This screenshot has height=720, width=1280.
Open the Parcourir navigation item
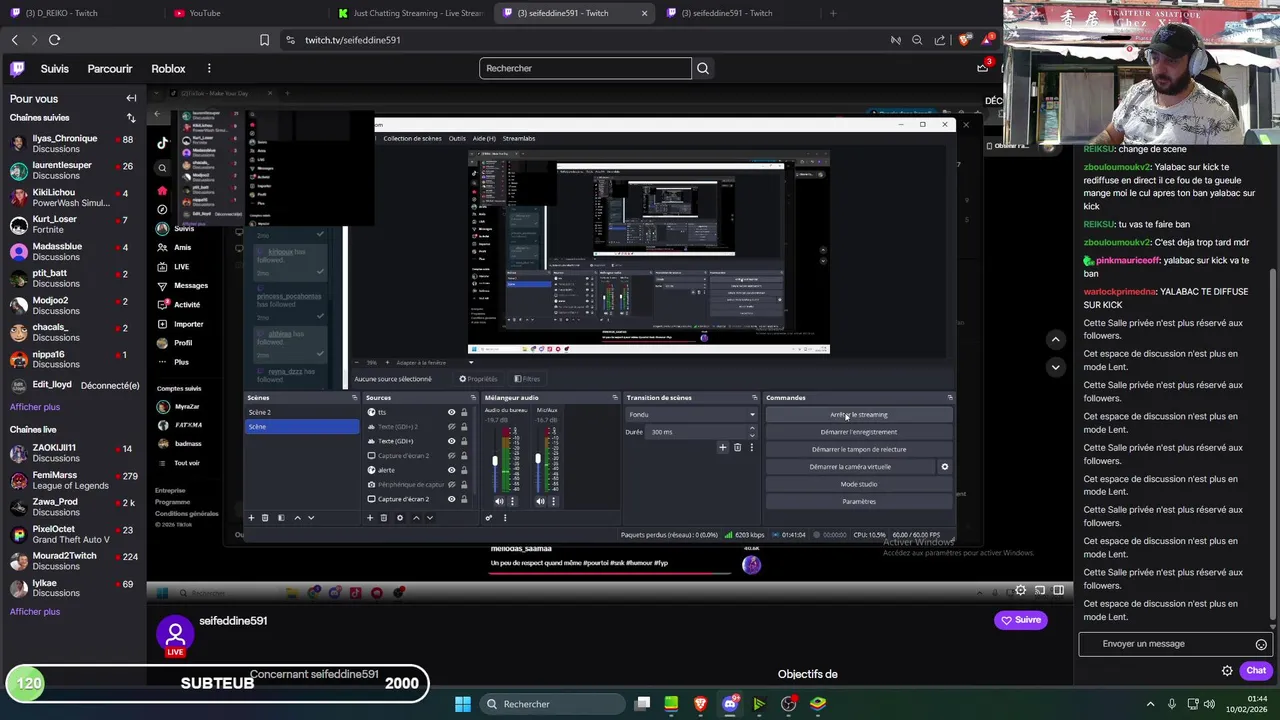click(x=110, y=69)
